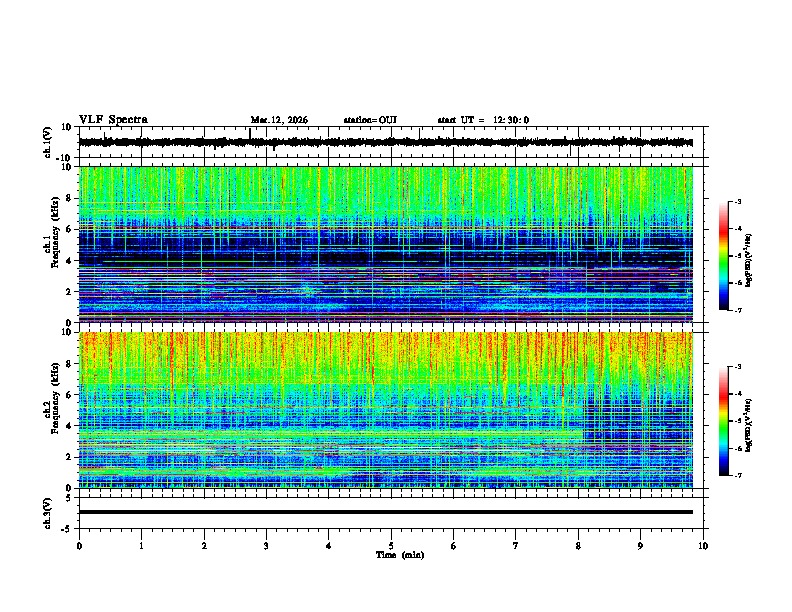Click the ch.2 colorbar log PSD unit label
Screen dimensions: 792x612
pos(749,425)
